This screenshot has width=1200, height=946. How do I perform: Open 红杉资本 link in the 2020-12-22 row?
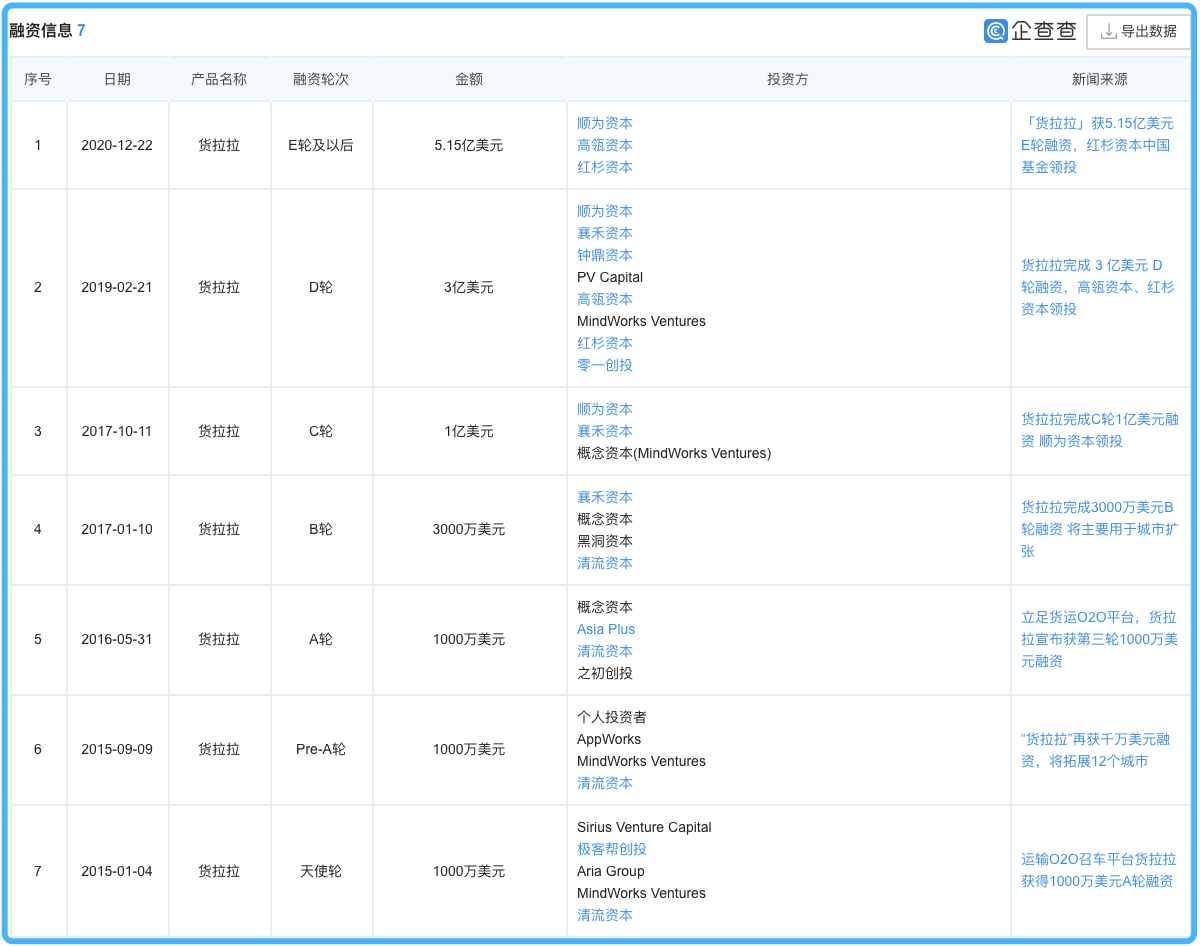tap(604, 167)
